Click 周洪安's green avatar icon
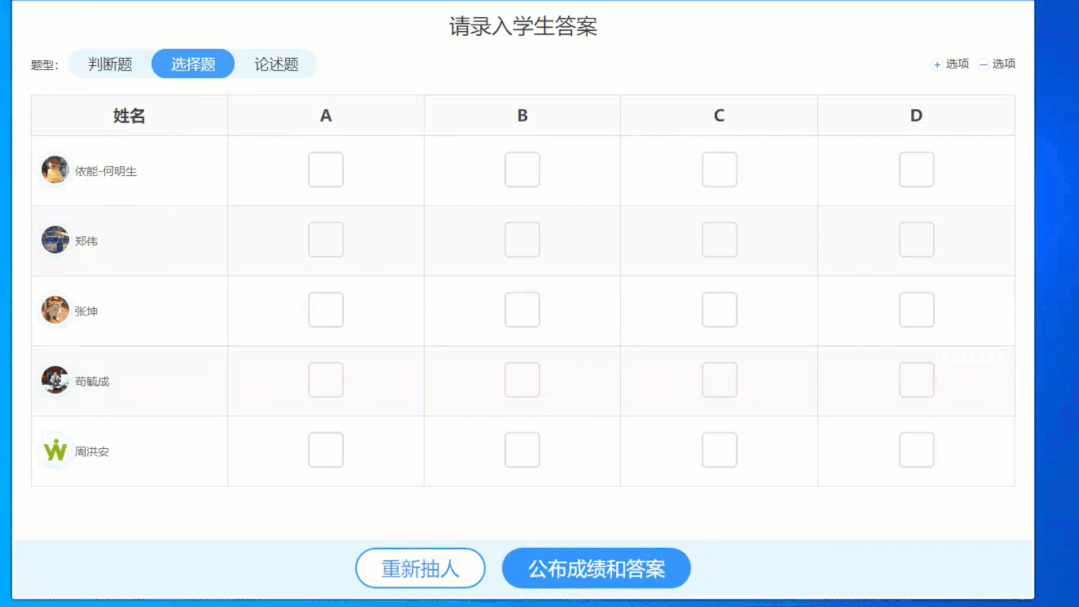 tap(55, 450)
